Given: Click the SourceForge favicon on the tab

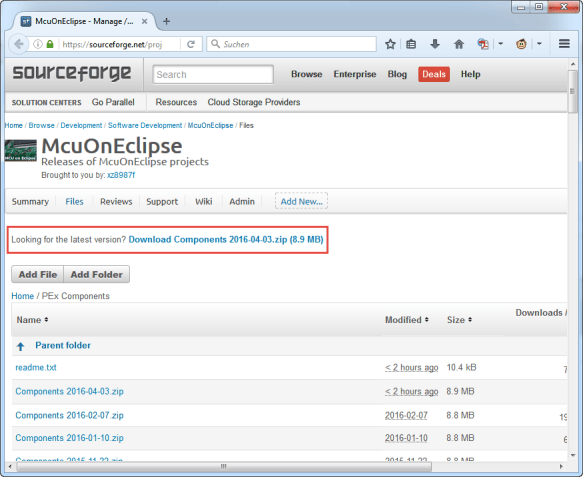Looking at the screenshot, I should pyautogui.click(x=26, y=22).
